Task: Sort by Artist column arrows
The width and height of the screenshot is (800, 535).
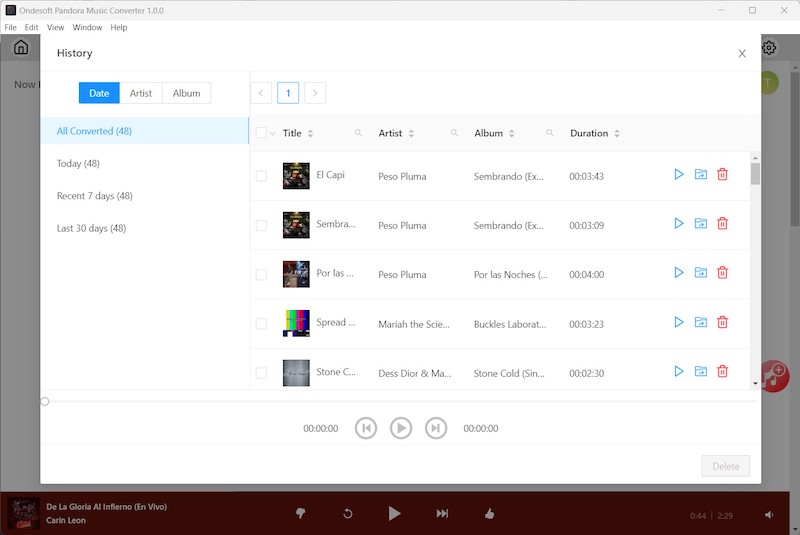Action: click(x=411, y=134)
